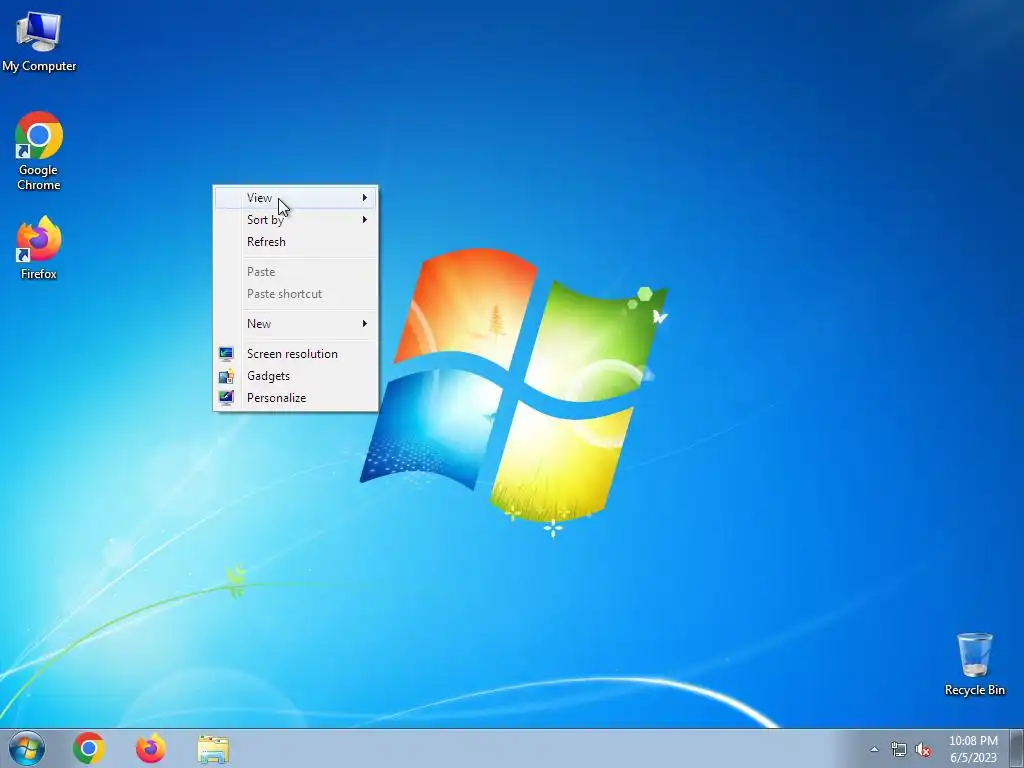Launch Firefox from the taskbar
The image size is (1024, 768).
coord(150,748)
